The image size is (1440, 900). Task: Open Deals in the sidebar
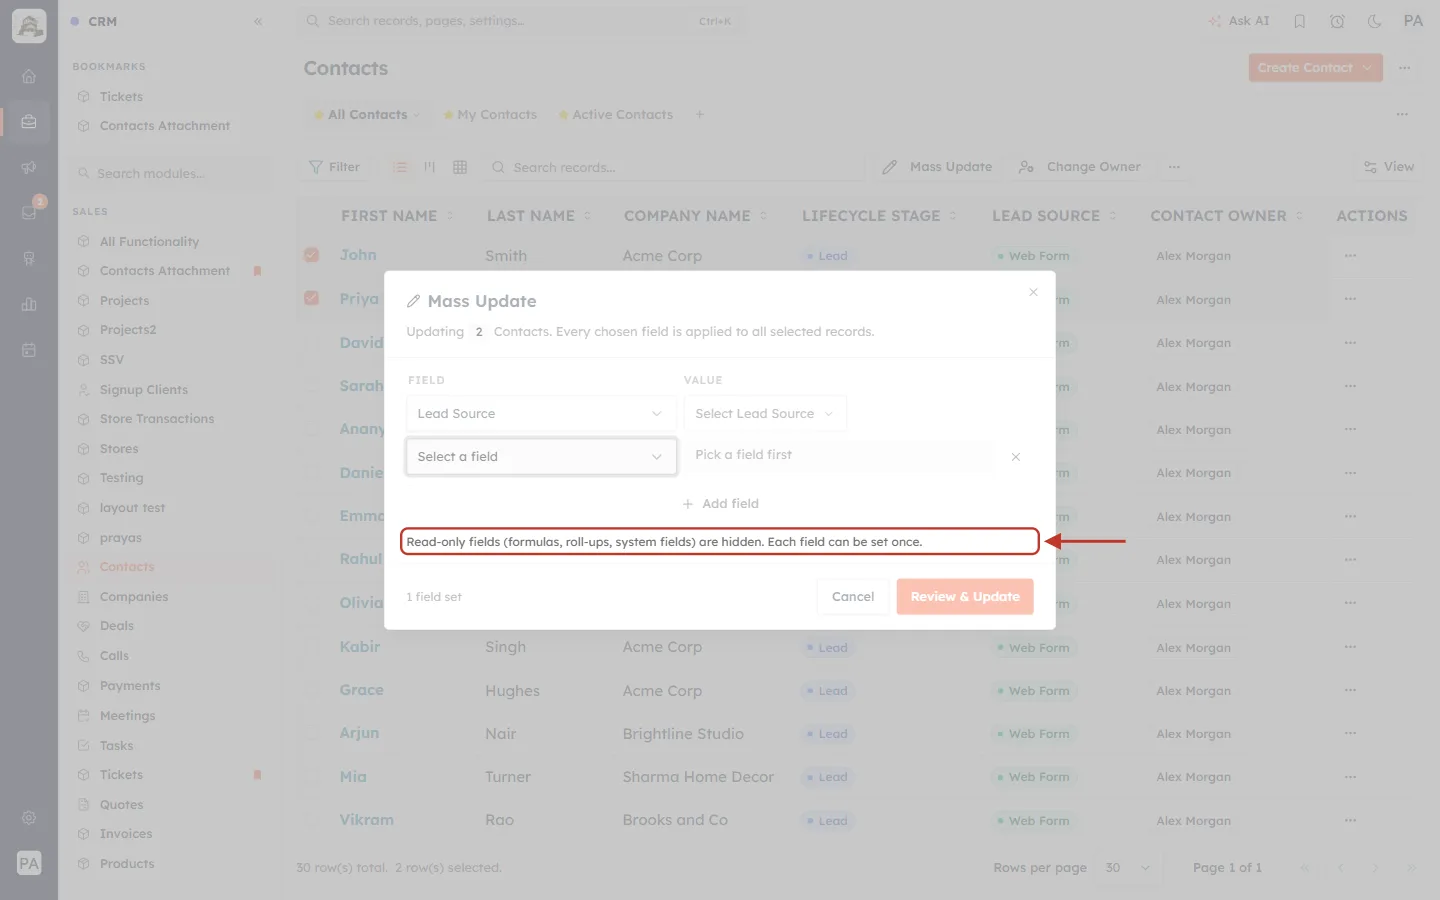click(x=117, y=626)
